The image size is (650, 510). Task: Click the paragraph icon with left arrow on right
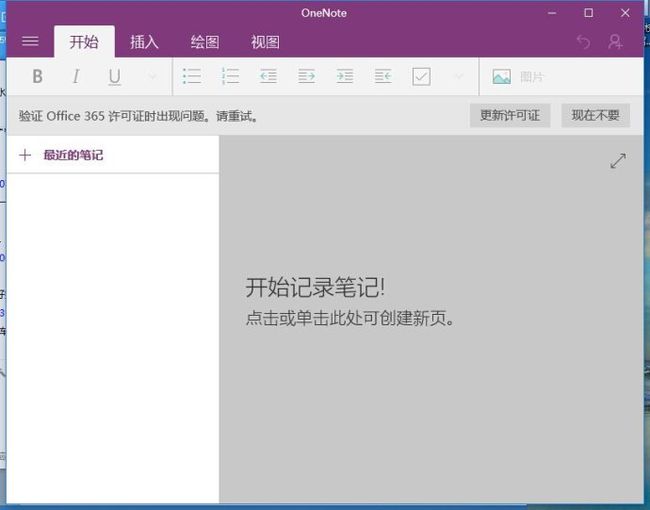(383, 76)
